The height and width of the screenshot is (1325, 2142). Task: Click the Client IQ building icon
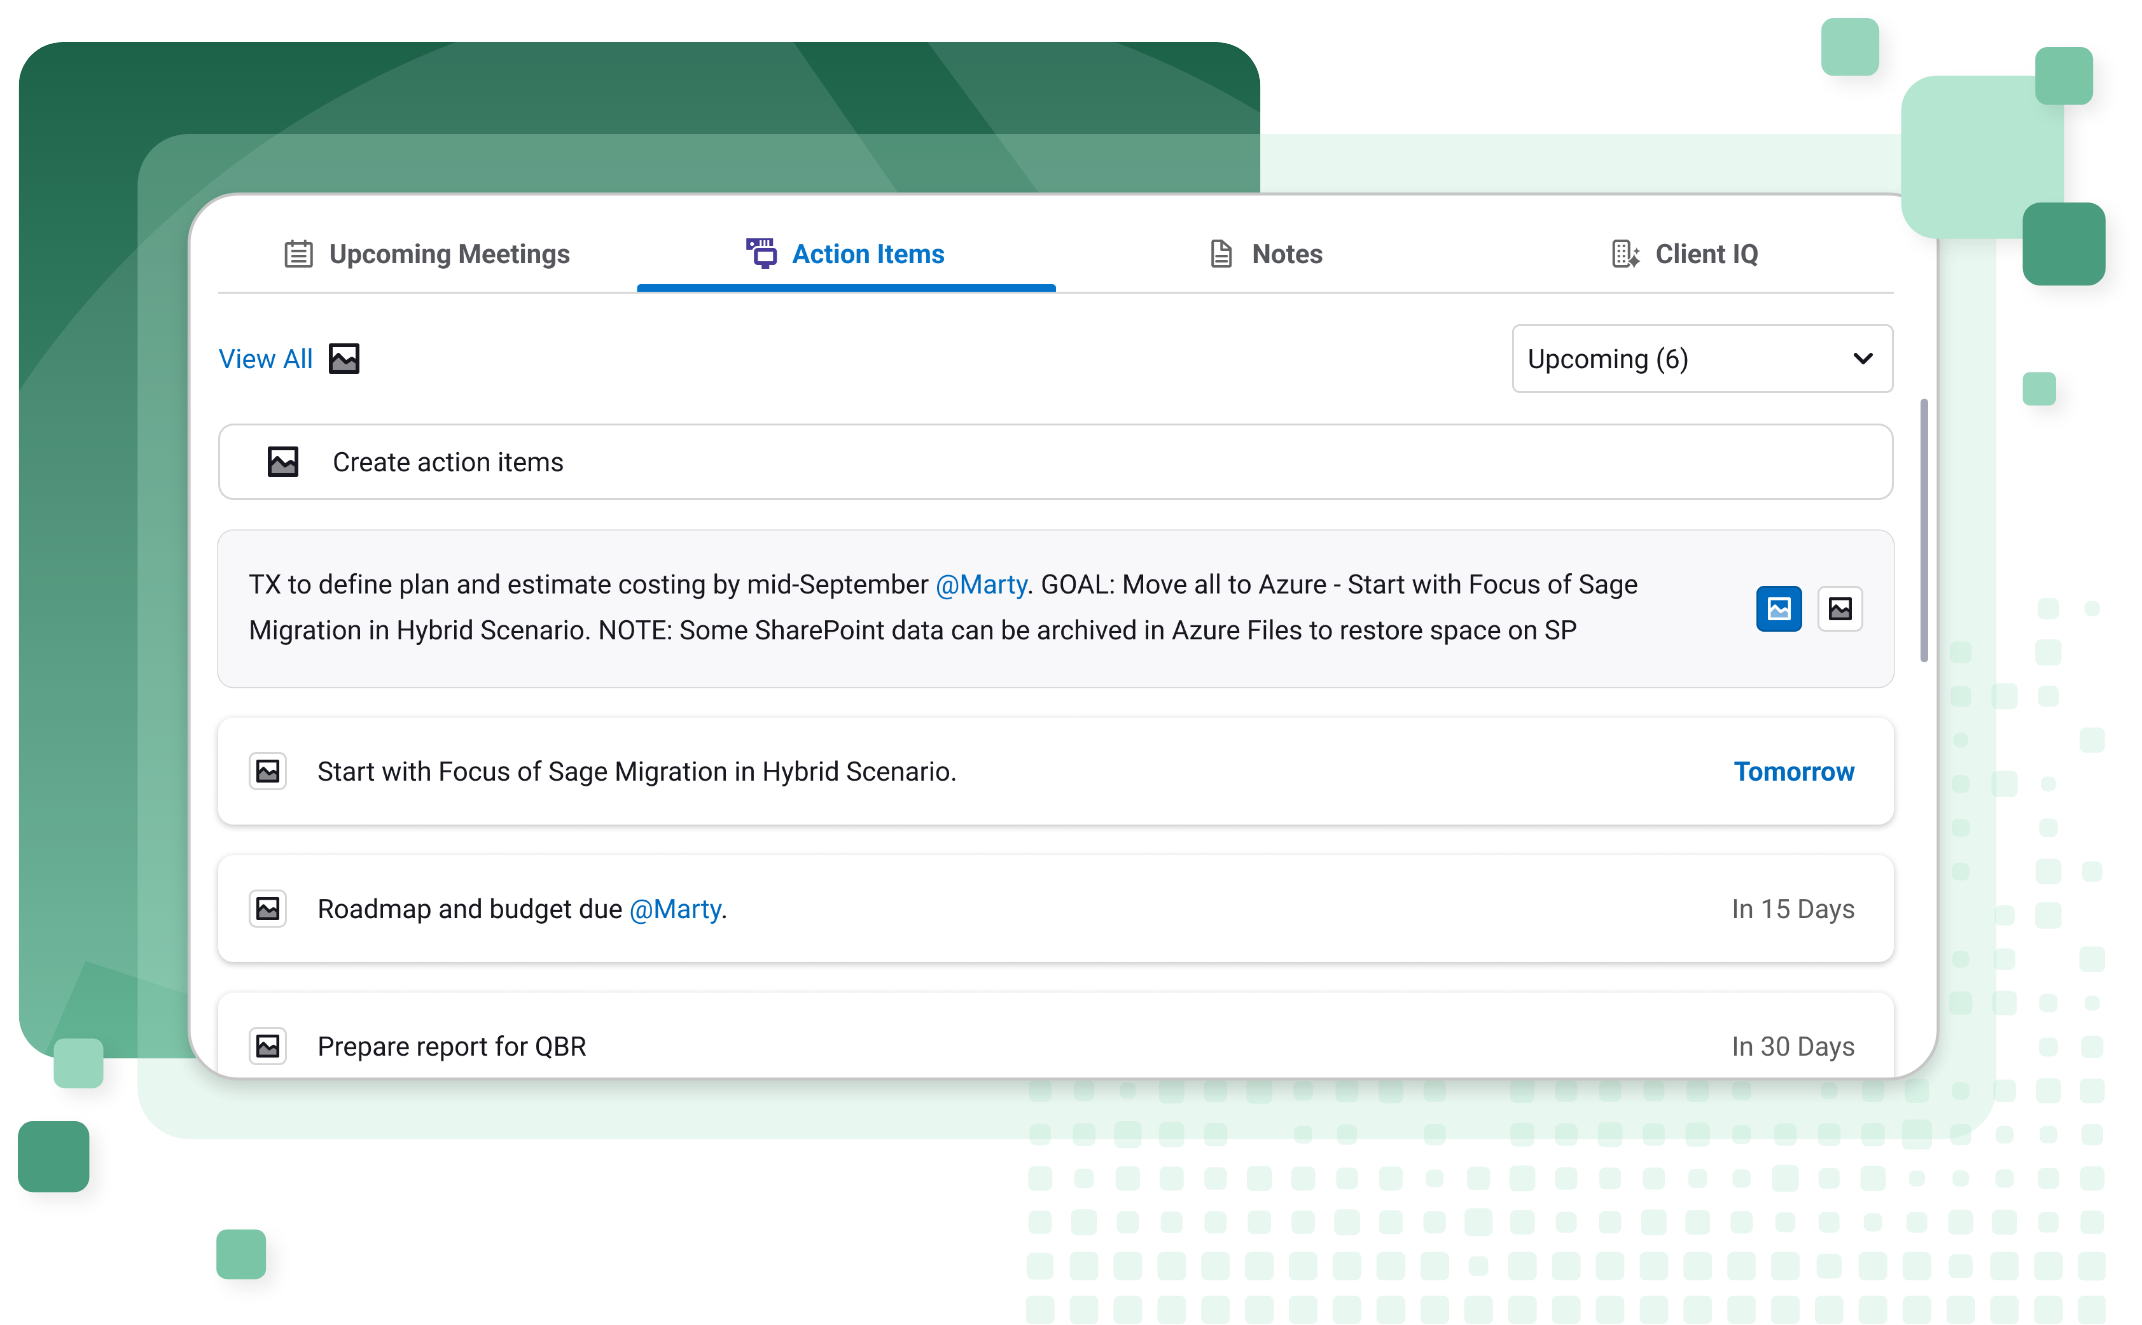click(x=1625, y=254)
